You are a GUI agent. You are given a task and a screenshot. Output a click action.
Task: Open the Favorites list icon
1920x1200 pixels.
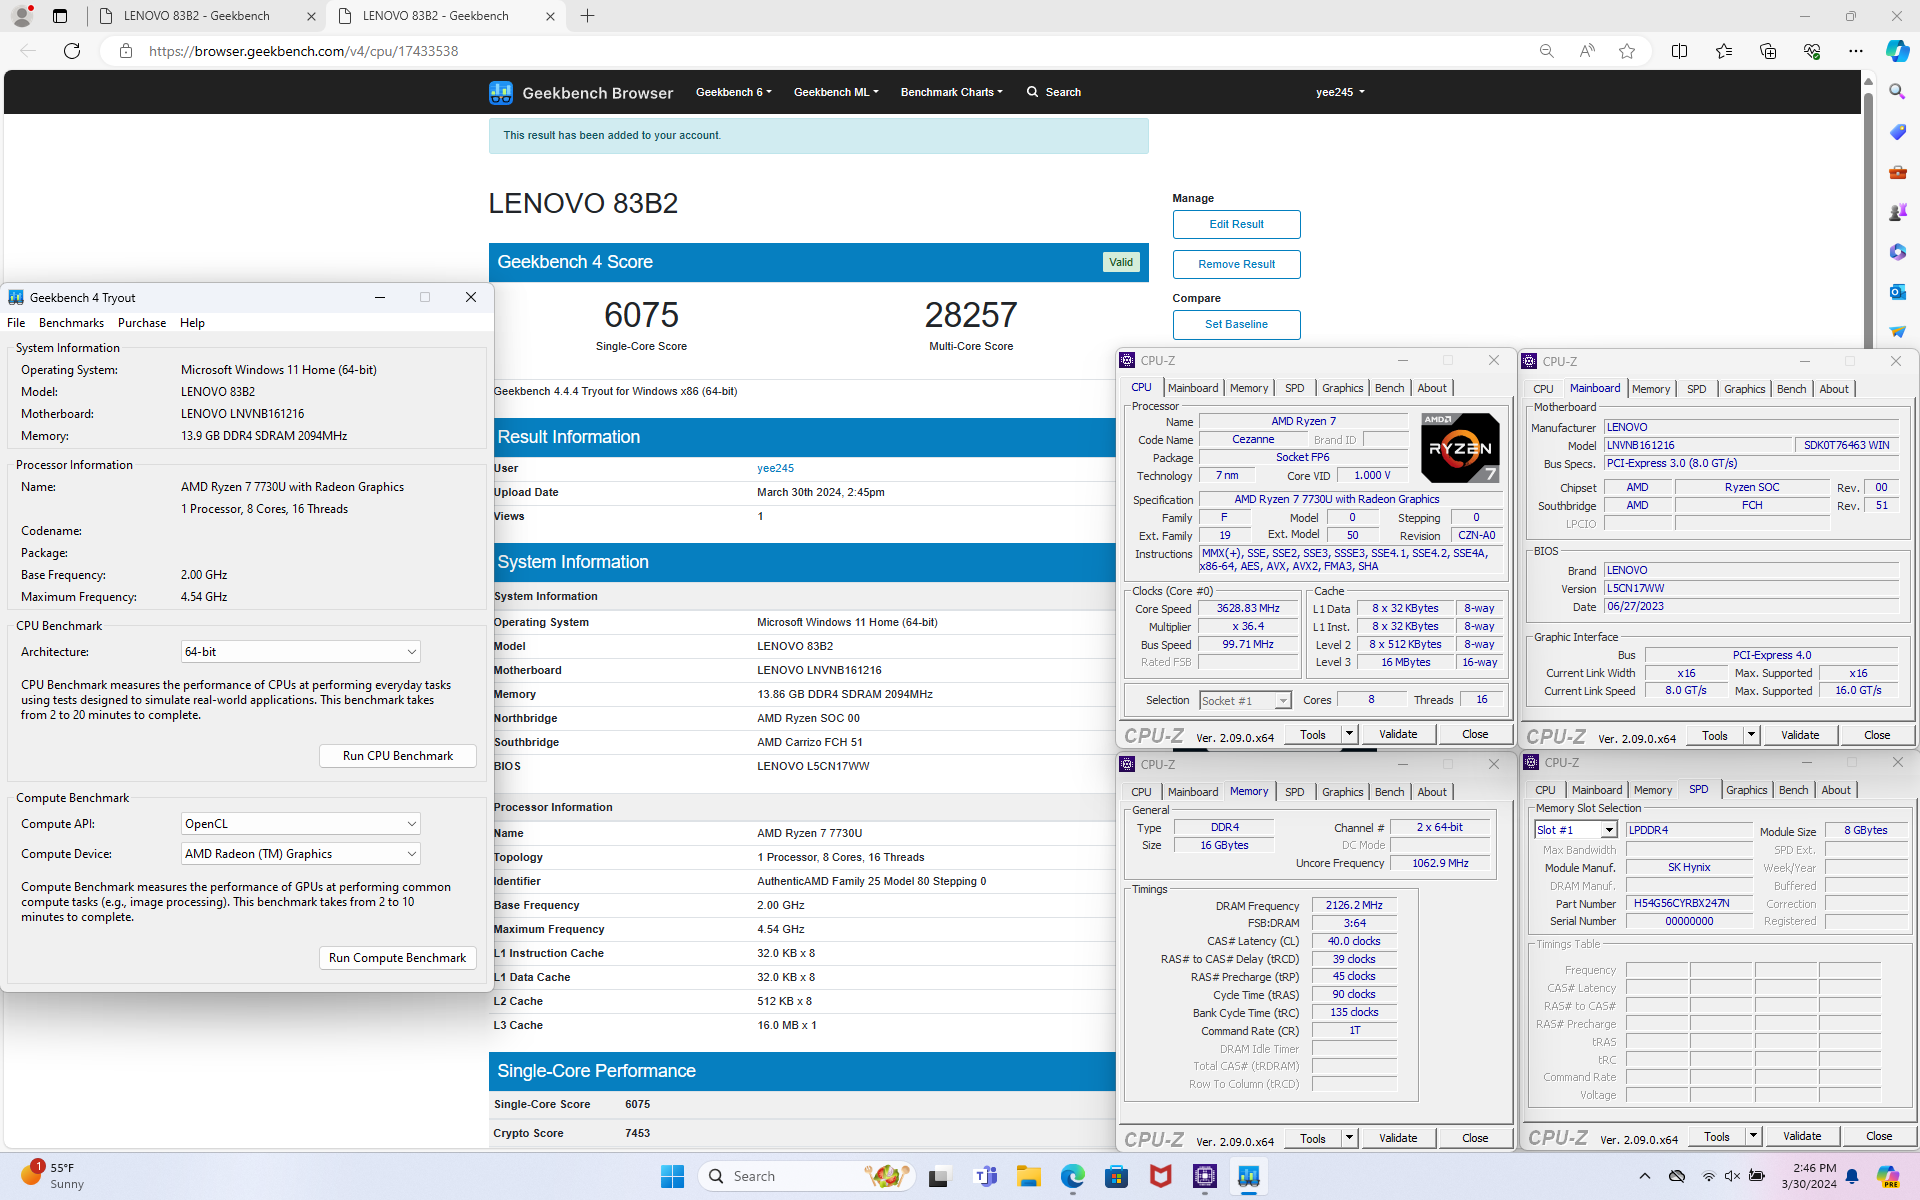[x=1723, y=51]
